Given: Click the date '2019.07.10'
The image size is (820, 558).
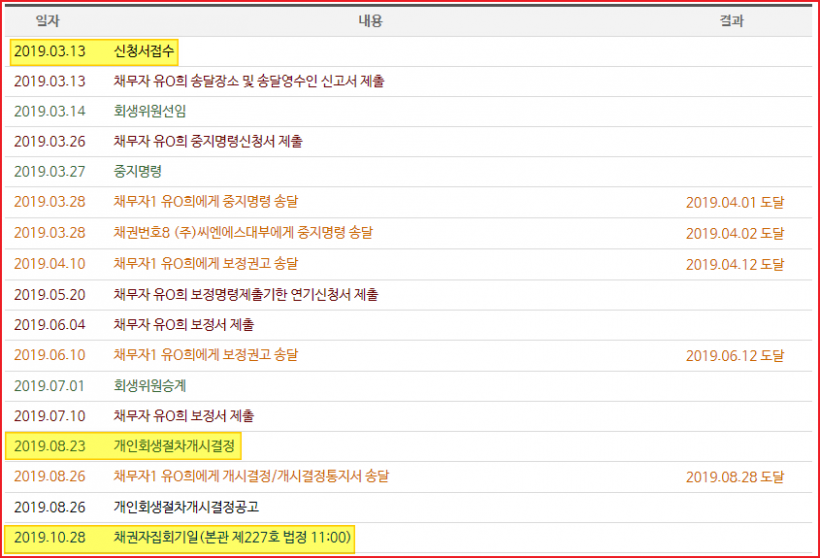Looking at the screenshot, I should pyautogui.click(x=50, y=416).
